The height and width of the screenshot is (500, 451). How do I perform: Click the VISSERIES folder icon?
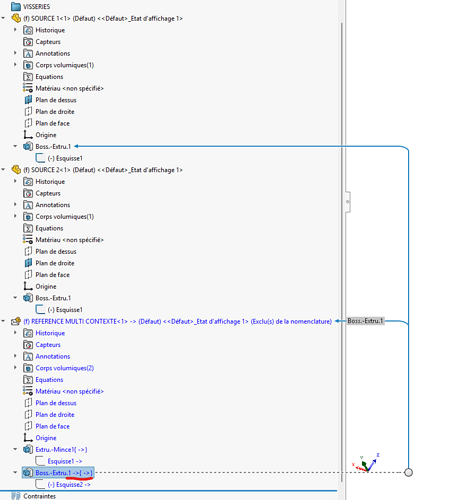click(x=16, y=6)
